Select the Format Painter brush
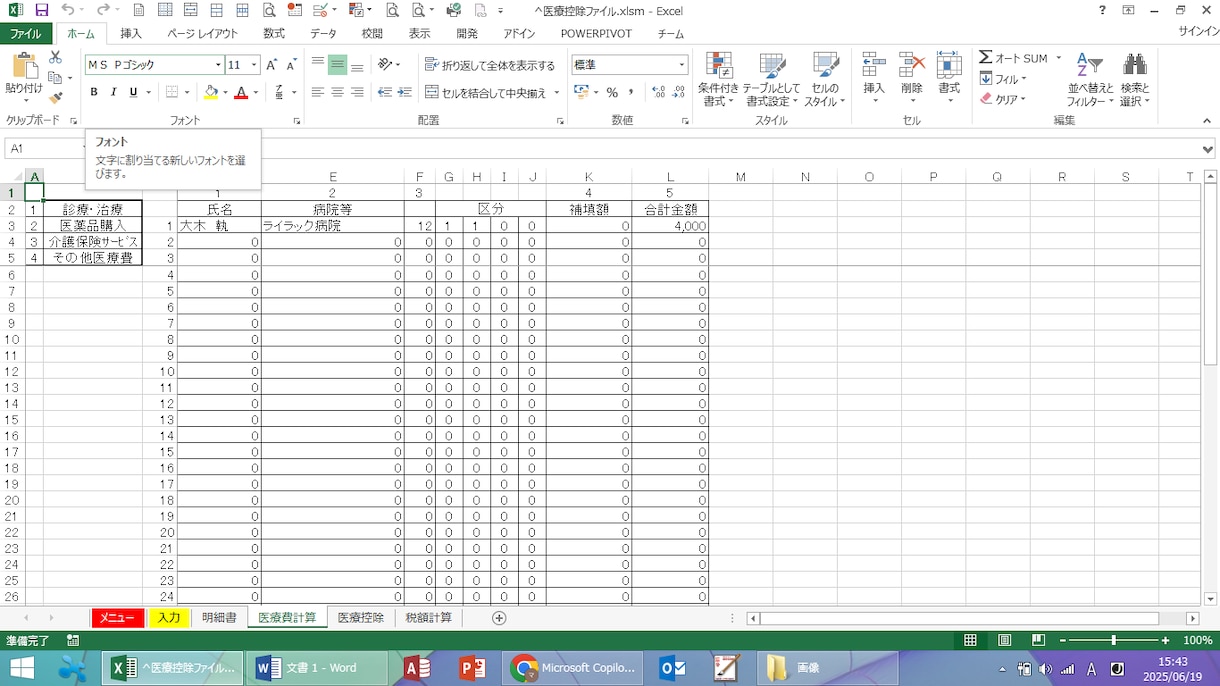The height and width of the screenshot is (686, 1220). (55, 97)
